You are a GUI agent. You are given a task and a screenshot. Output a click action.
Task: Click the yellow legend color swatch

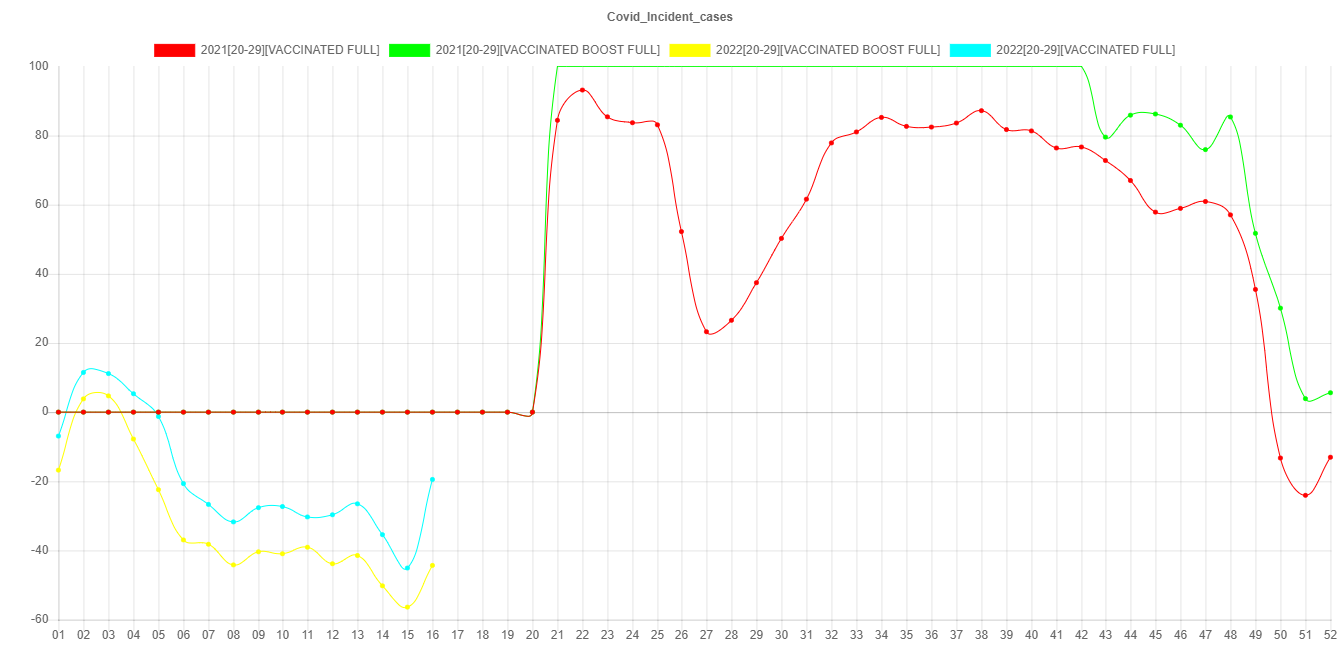point(689,50)
